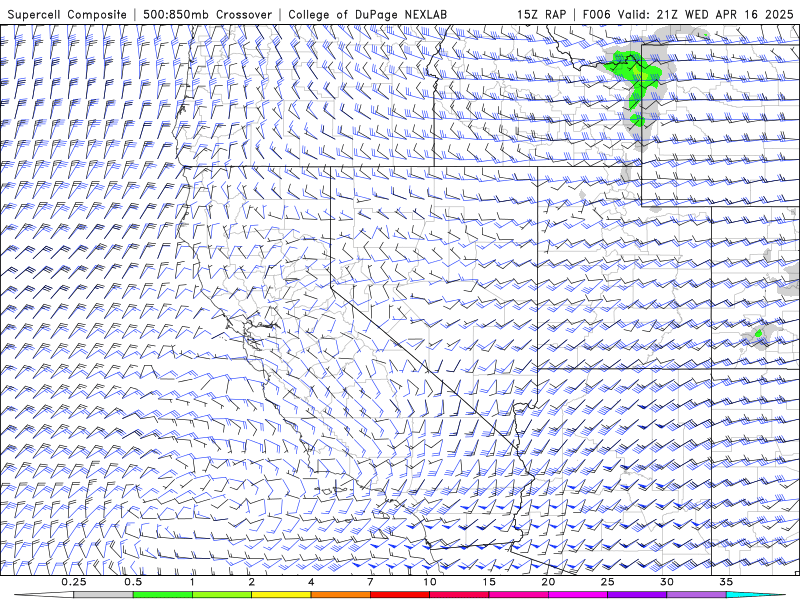Screen dimensions: 800x600
Task: Select the orange 4–7 color segment
Action: pyautogui.click(x=340, y=595)
